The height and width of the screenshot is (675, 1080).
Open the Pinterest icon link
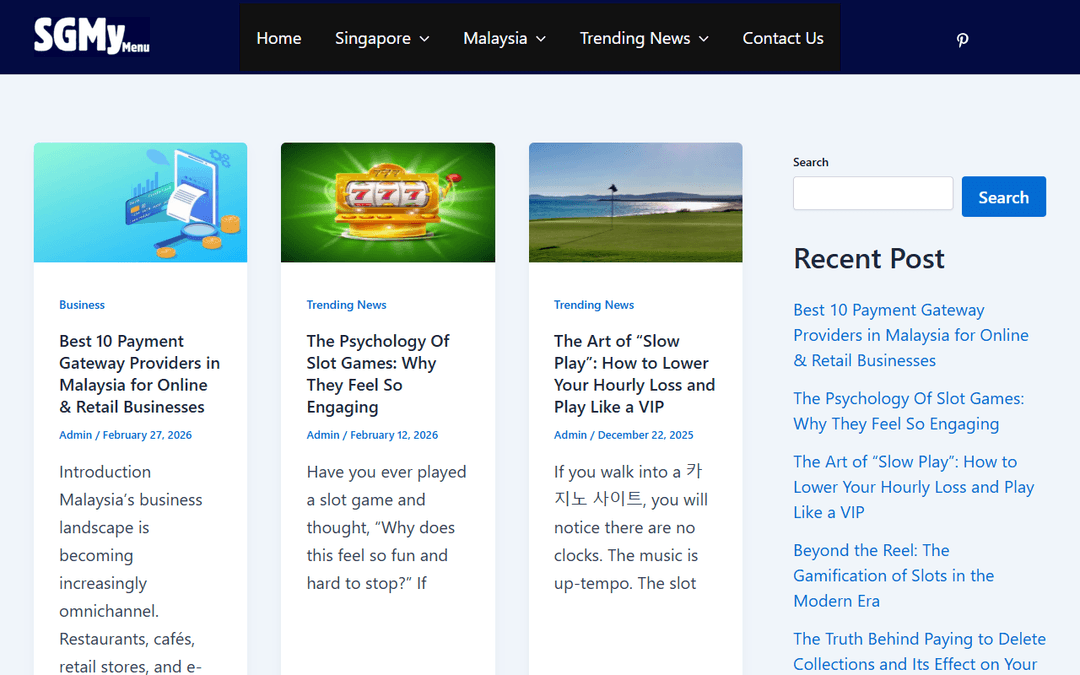pos(962,39)
